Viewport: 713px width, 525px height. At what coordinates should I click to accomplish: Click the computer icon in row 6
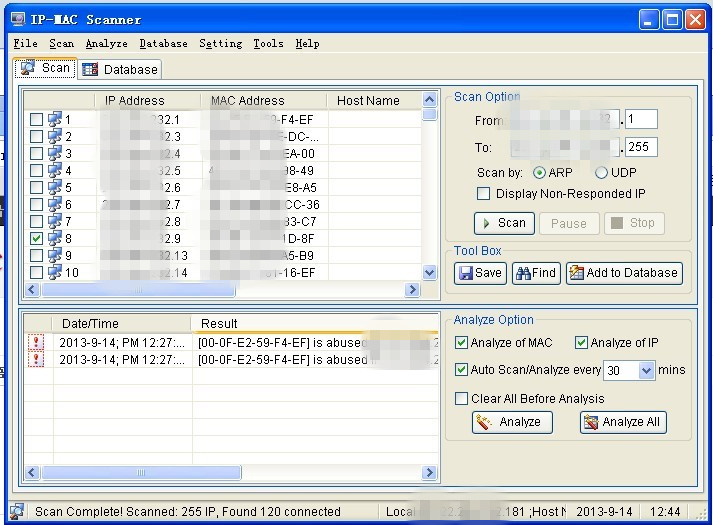point(55,205)
